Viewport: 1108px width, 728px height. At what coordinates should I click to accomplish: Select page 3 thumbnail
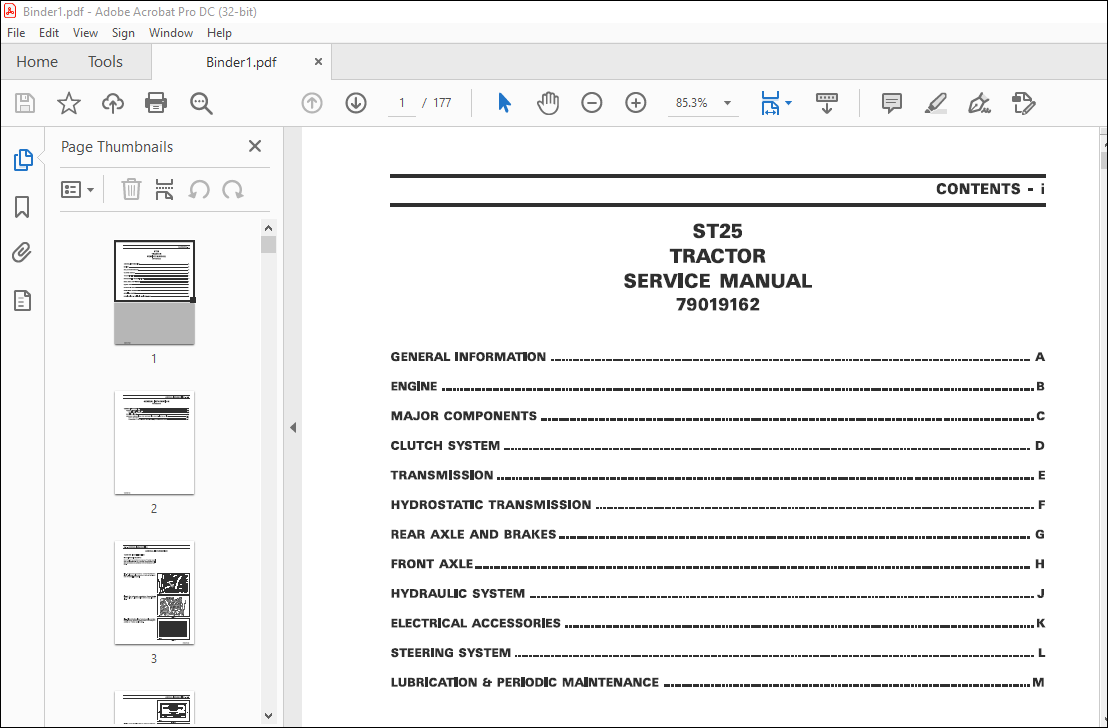154,592
